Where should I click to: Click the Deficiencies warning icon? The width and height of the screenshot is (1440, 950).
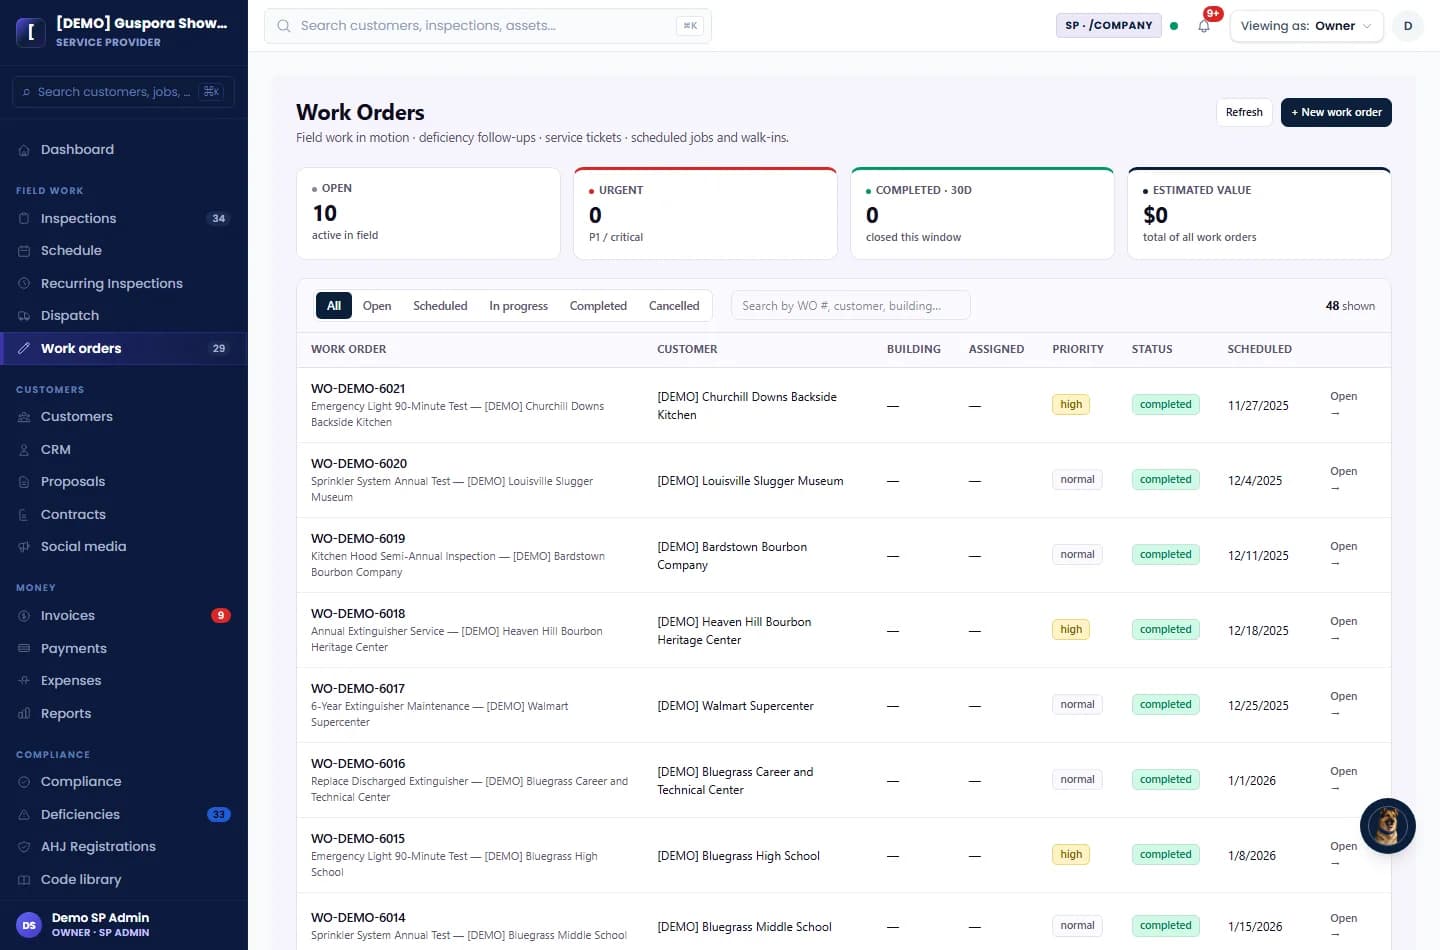click(24, 815)
